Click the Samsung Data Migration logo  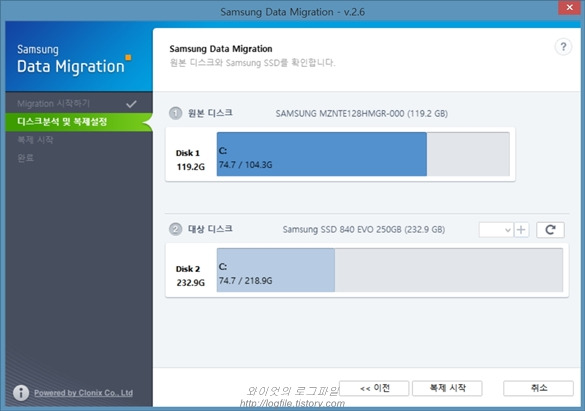[x=74, y=60]
